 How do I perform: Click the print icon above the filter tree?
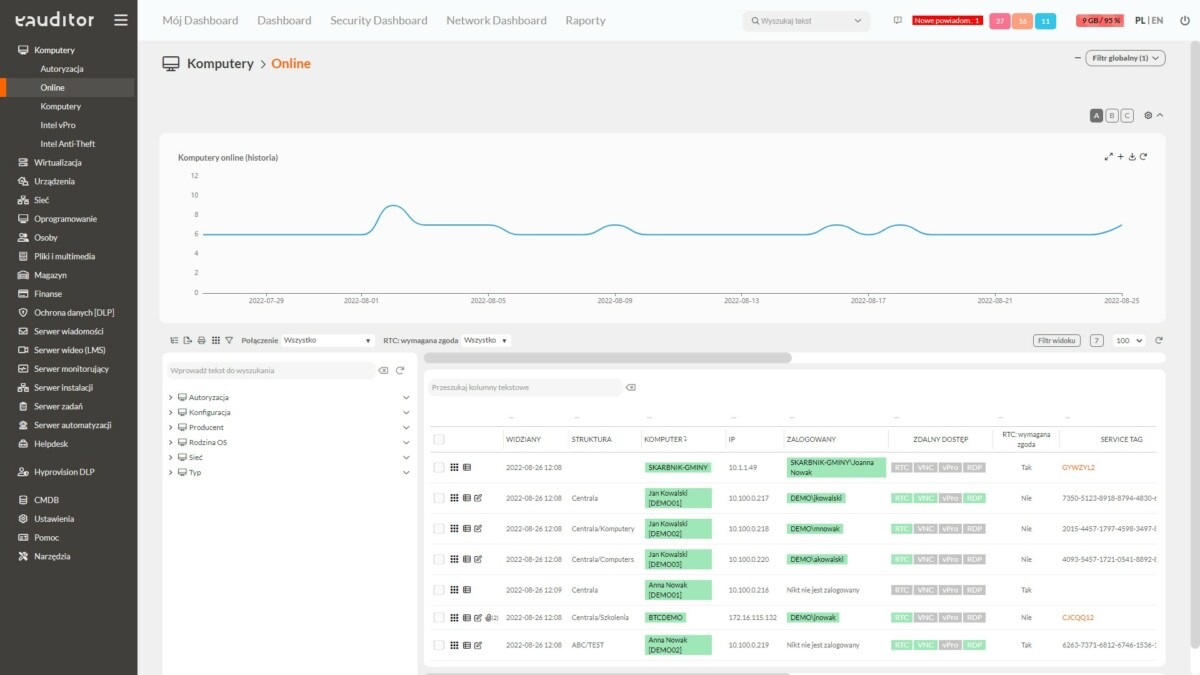(x=201, y=340)
